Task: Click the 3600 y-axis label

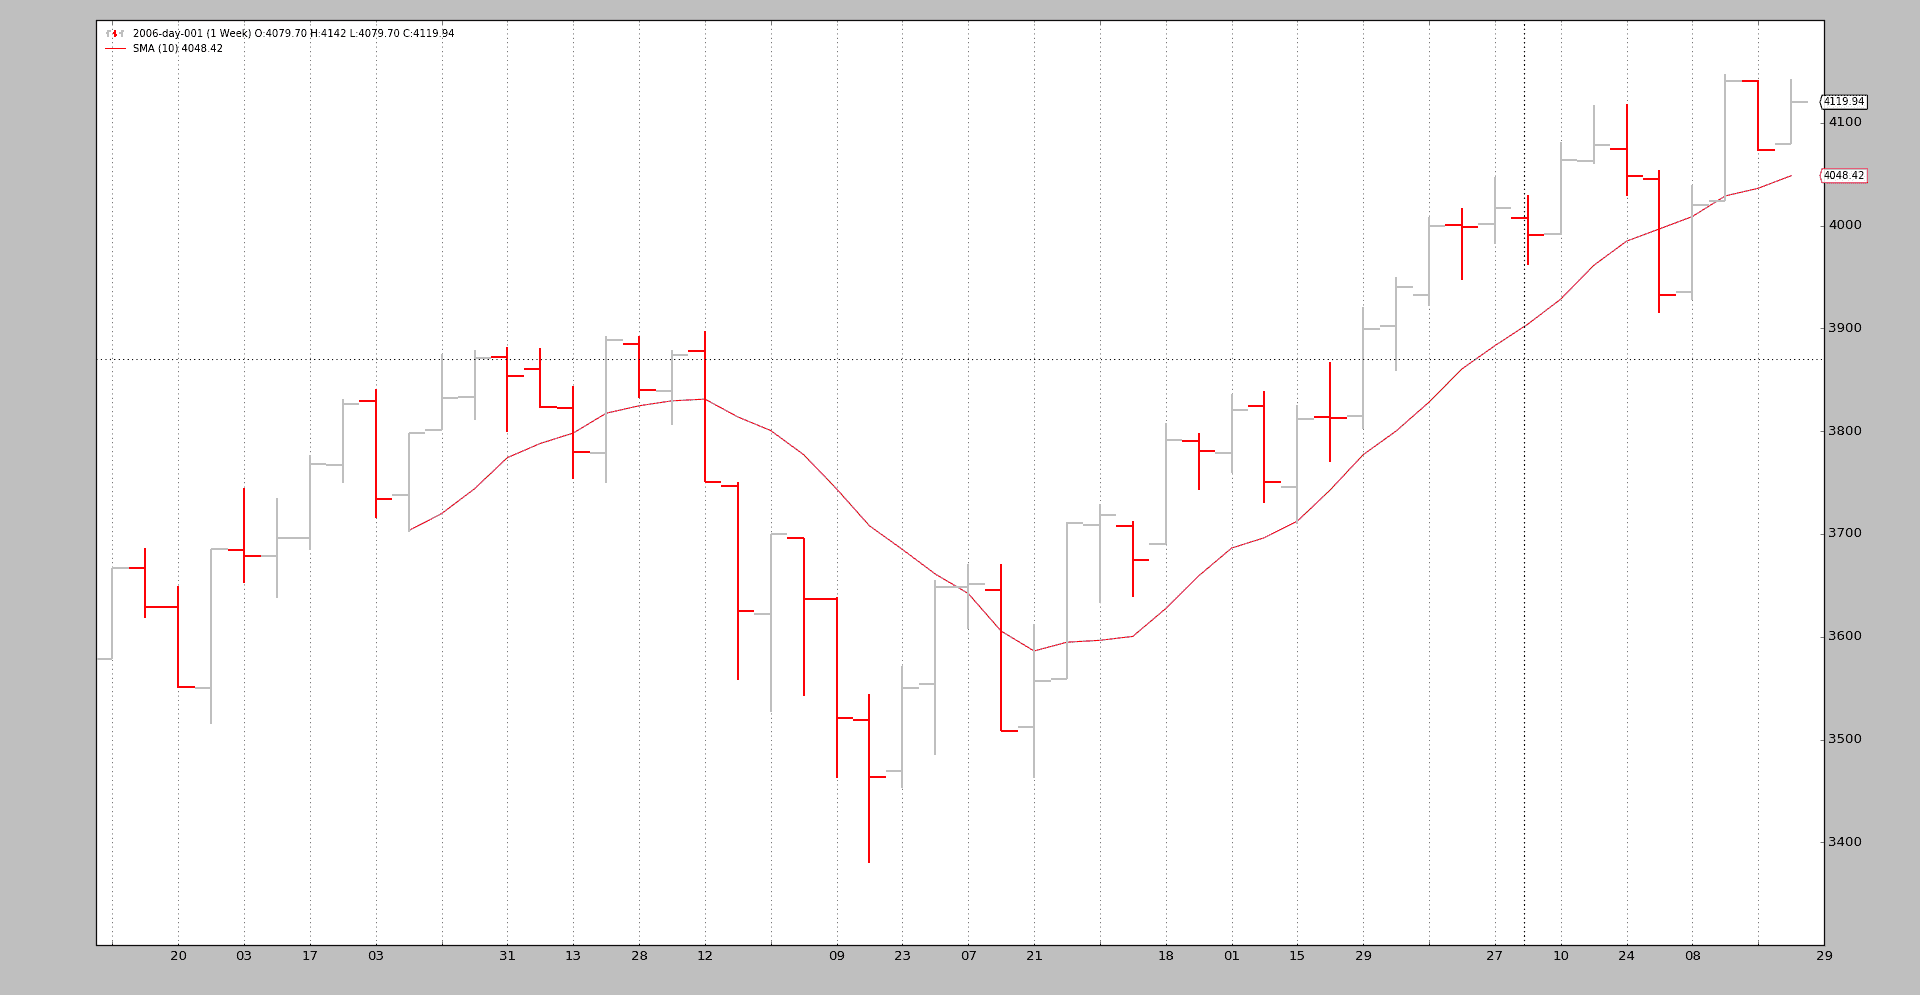Action: click(1845, 636)
